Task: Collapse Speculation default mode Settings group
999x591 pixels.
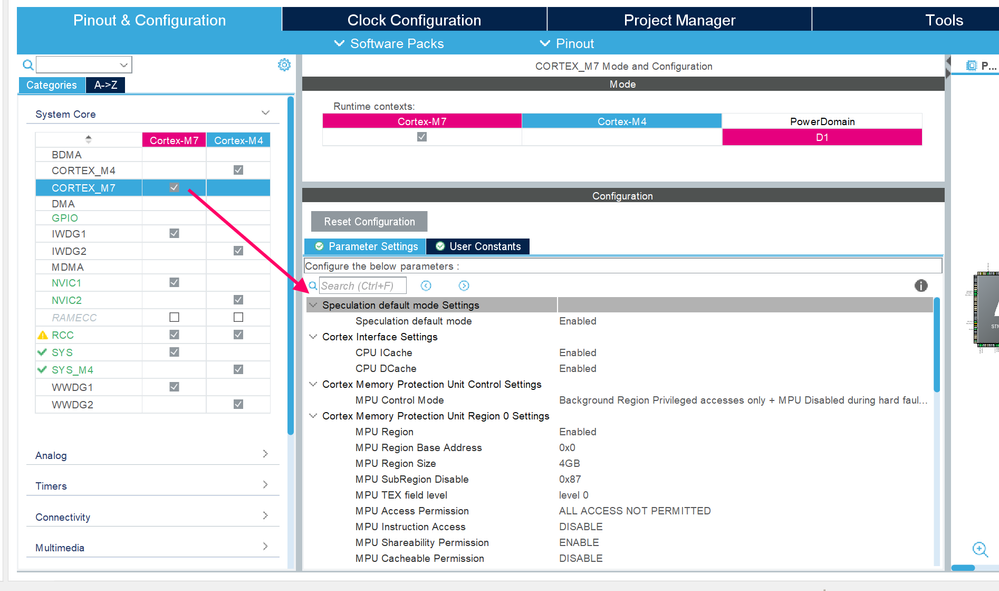Action: pos(313,305)
